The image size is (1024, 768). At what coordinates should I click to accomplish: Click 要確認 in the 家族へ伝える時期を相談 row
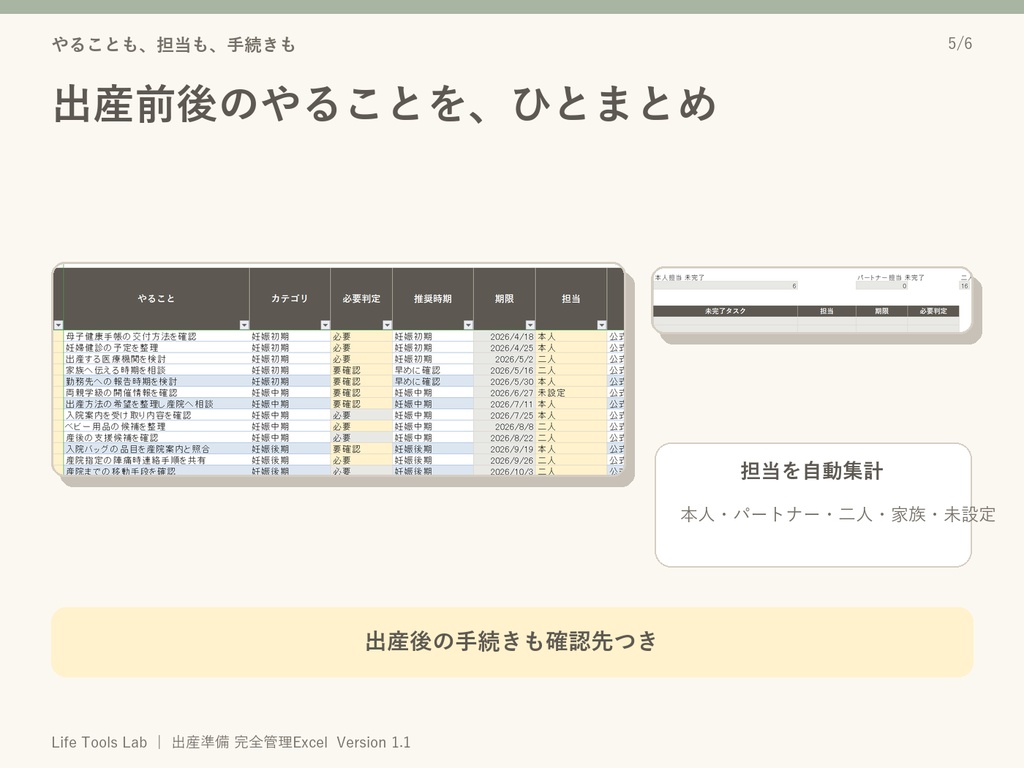point(361,370)
